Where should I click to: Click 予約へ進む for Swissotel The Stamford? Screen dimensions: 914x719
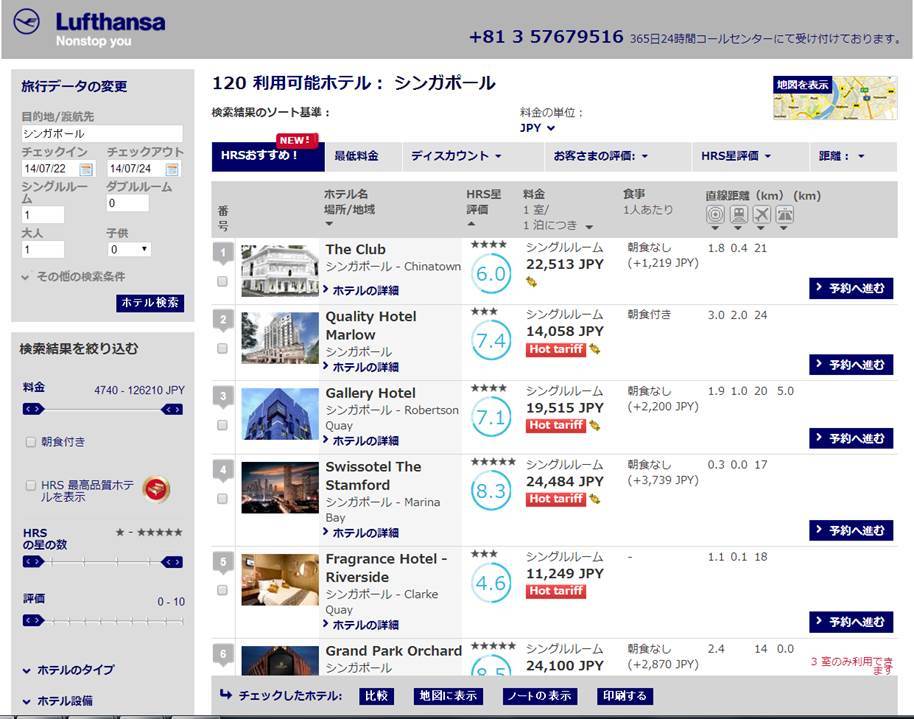851,531
